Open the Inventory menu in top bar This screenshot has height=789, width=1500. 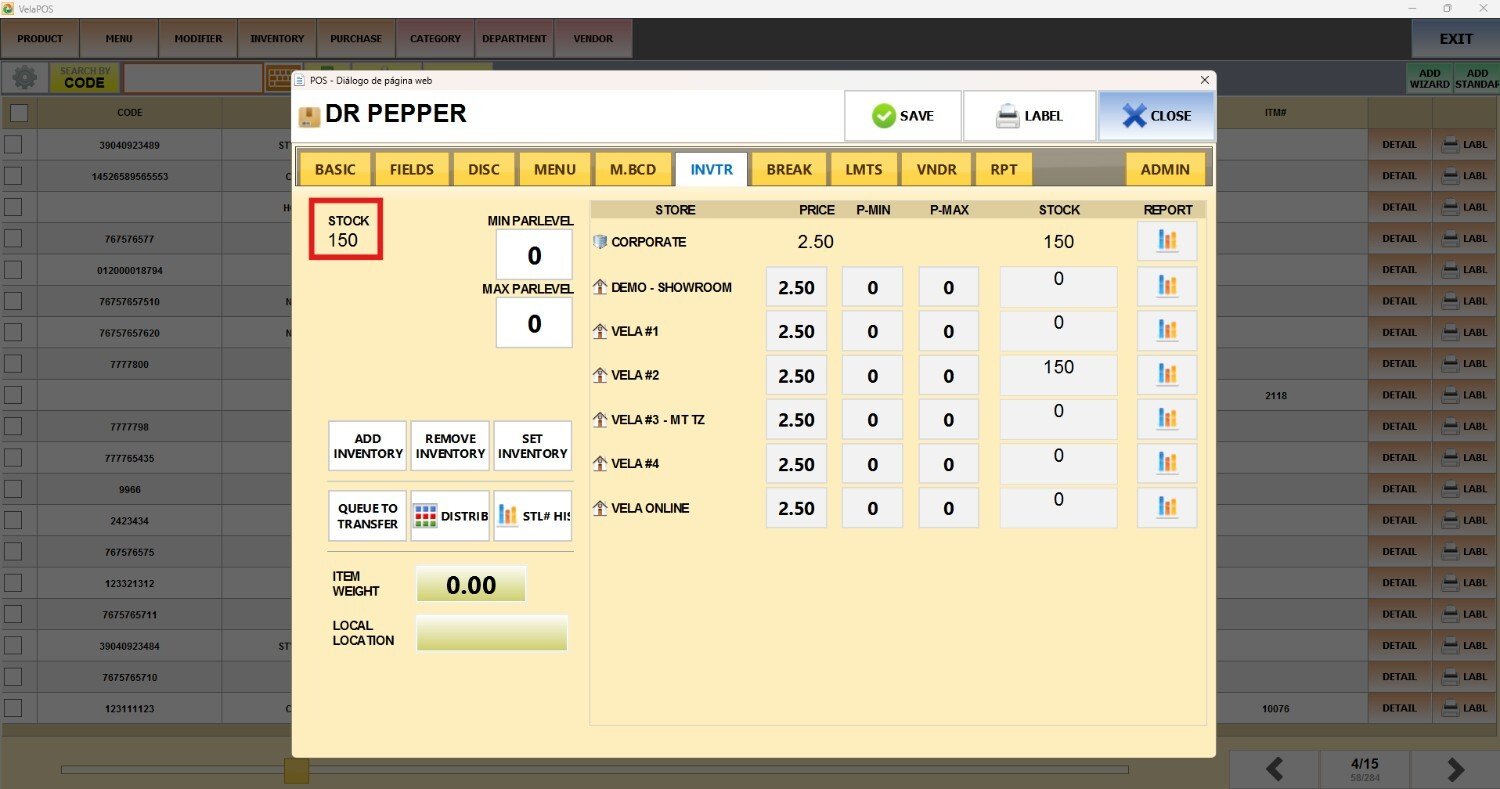(277, 39)
